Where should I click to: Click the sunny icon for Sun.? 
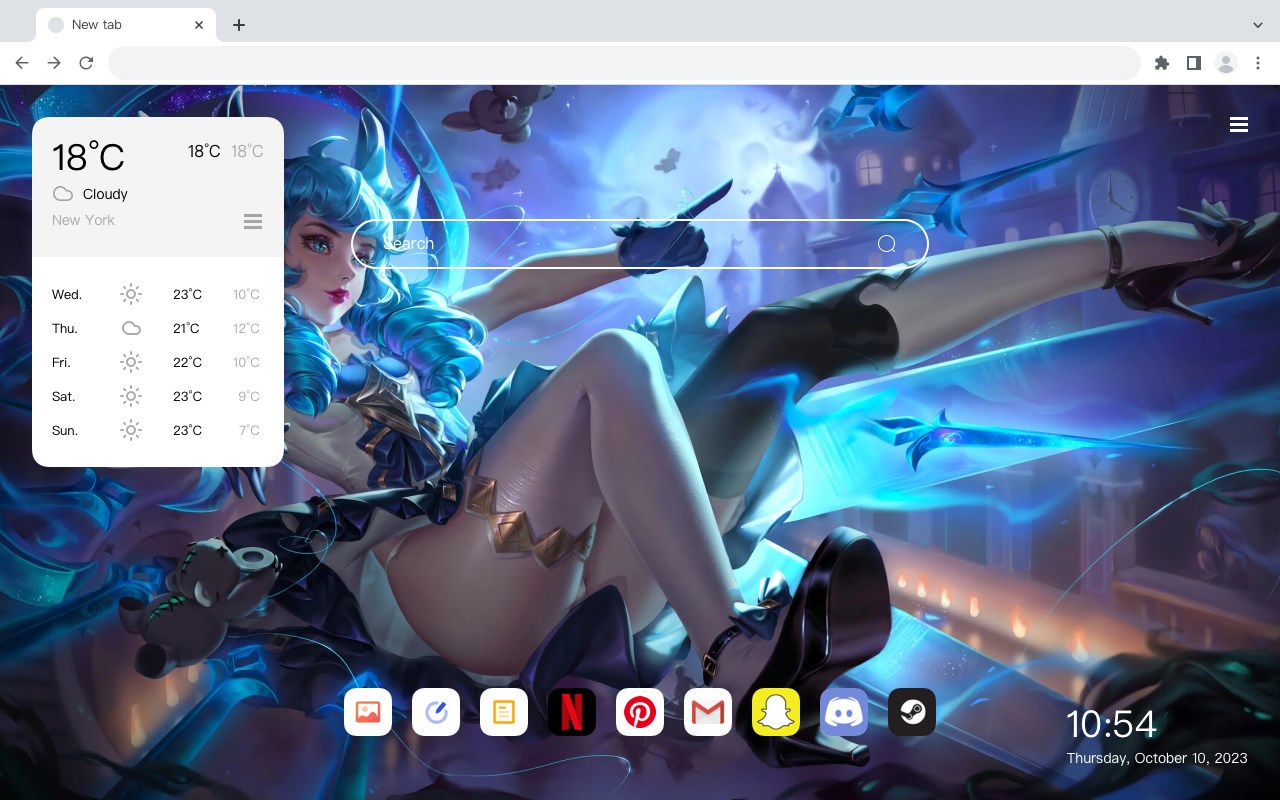point(131,430)
